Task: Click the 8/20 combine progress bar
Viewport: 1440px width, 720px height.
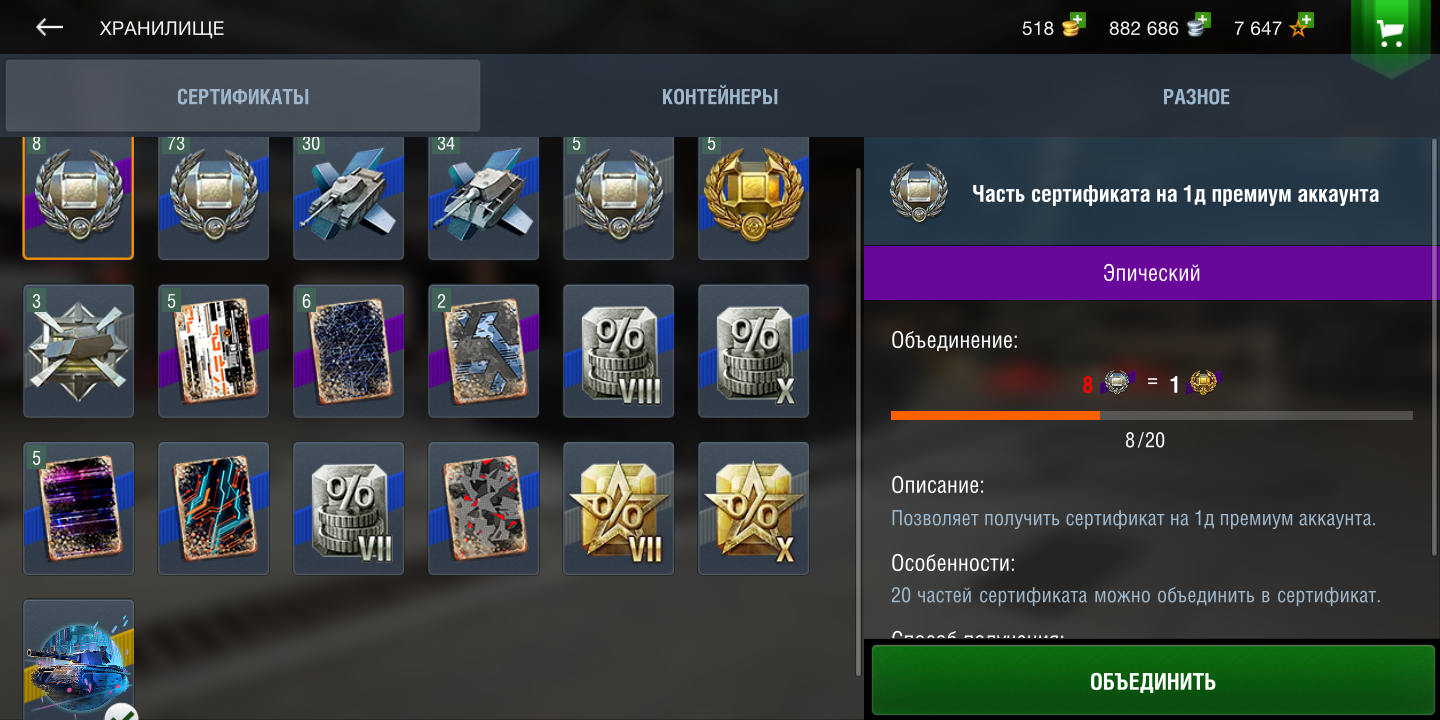Action: [1152, 415]
